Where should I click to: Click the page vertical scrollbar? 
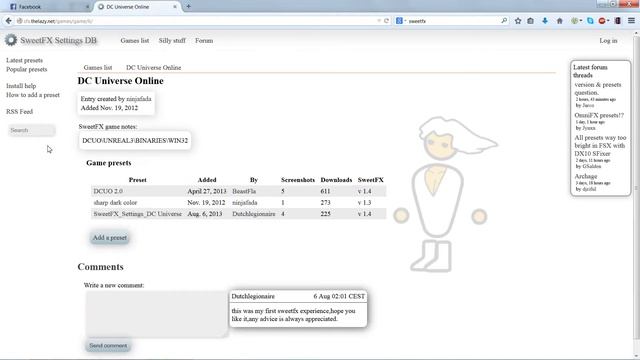coord(637,188)
